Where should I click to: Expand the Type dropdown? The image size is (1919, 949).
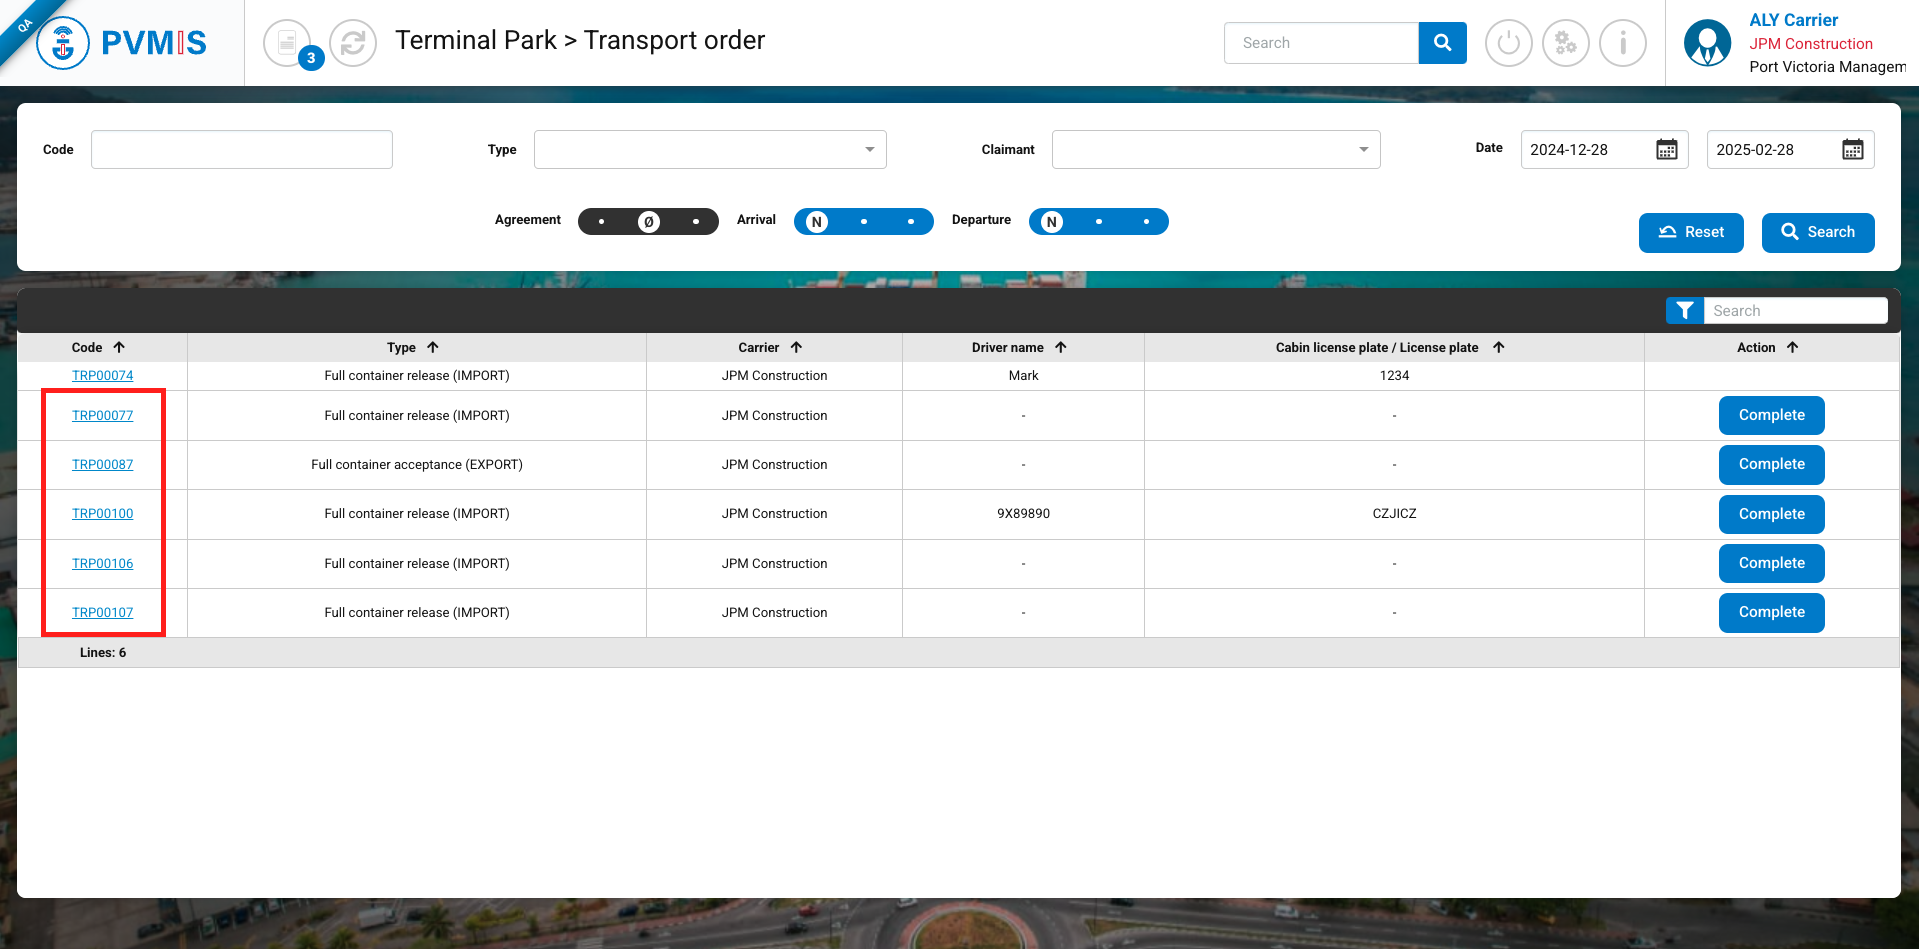[x=710, y=150]
